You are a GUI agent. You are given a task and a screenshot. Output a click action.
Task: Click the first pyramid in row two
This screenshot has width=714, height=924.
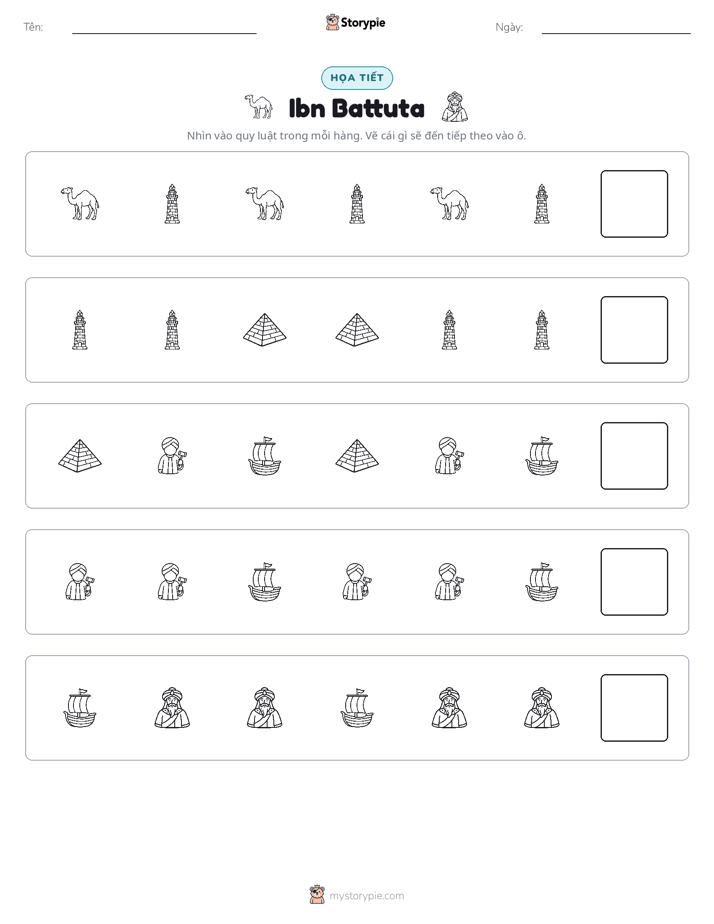(x=265, y=330)
